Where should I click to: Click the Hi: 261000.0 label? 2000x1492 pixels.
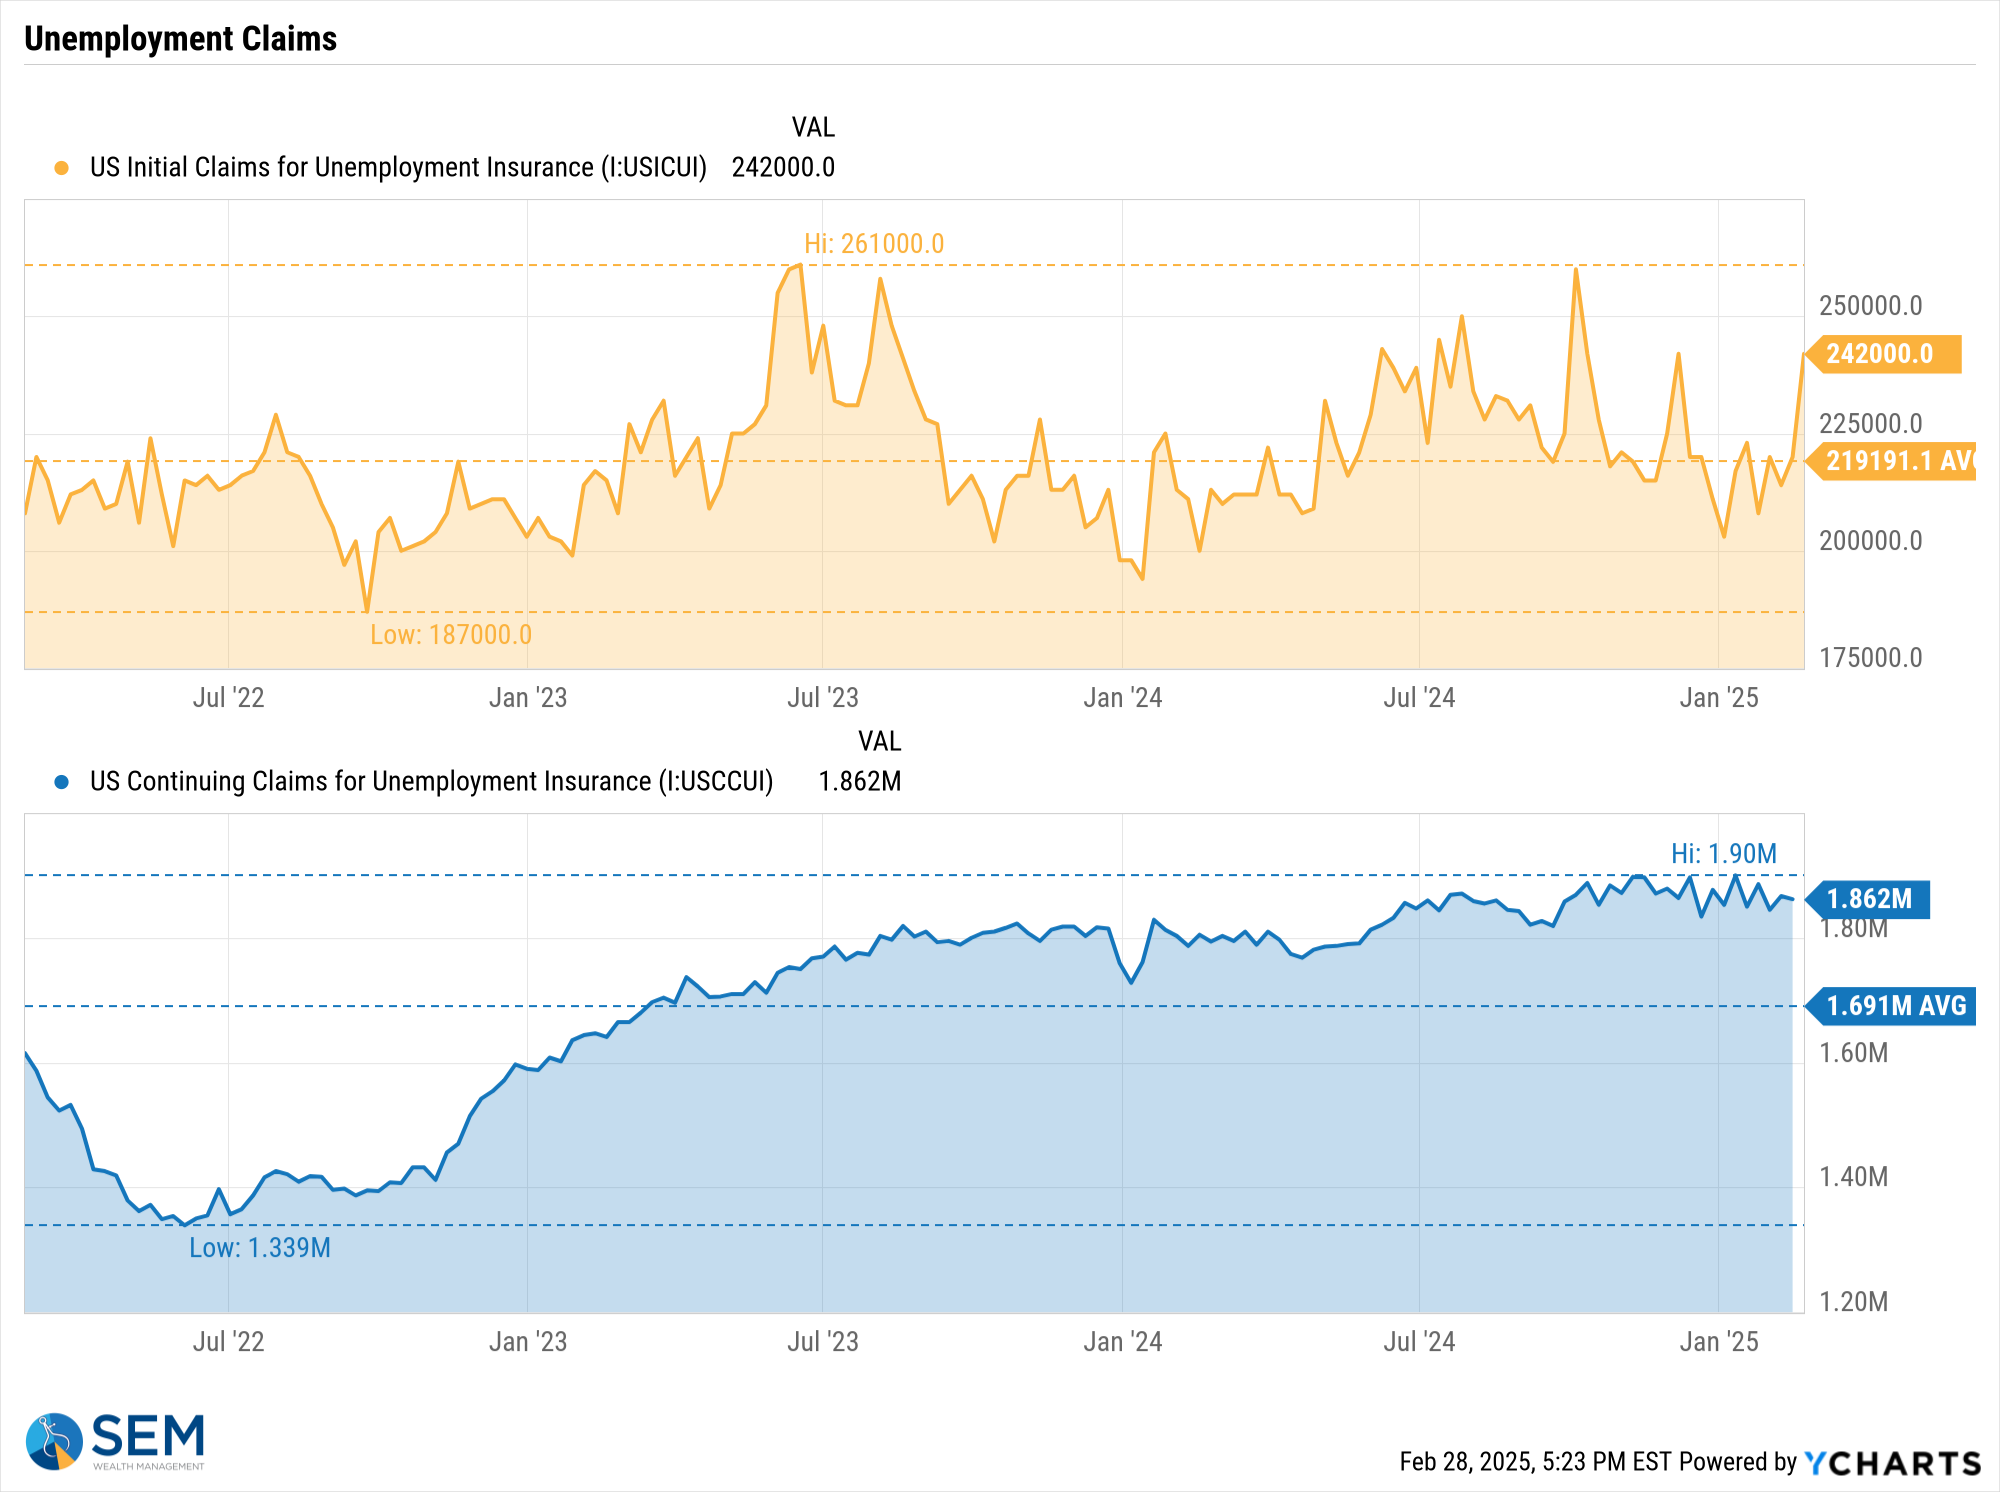point(873,244)
